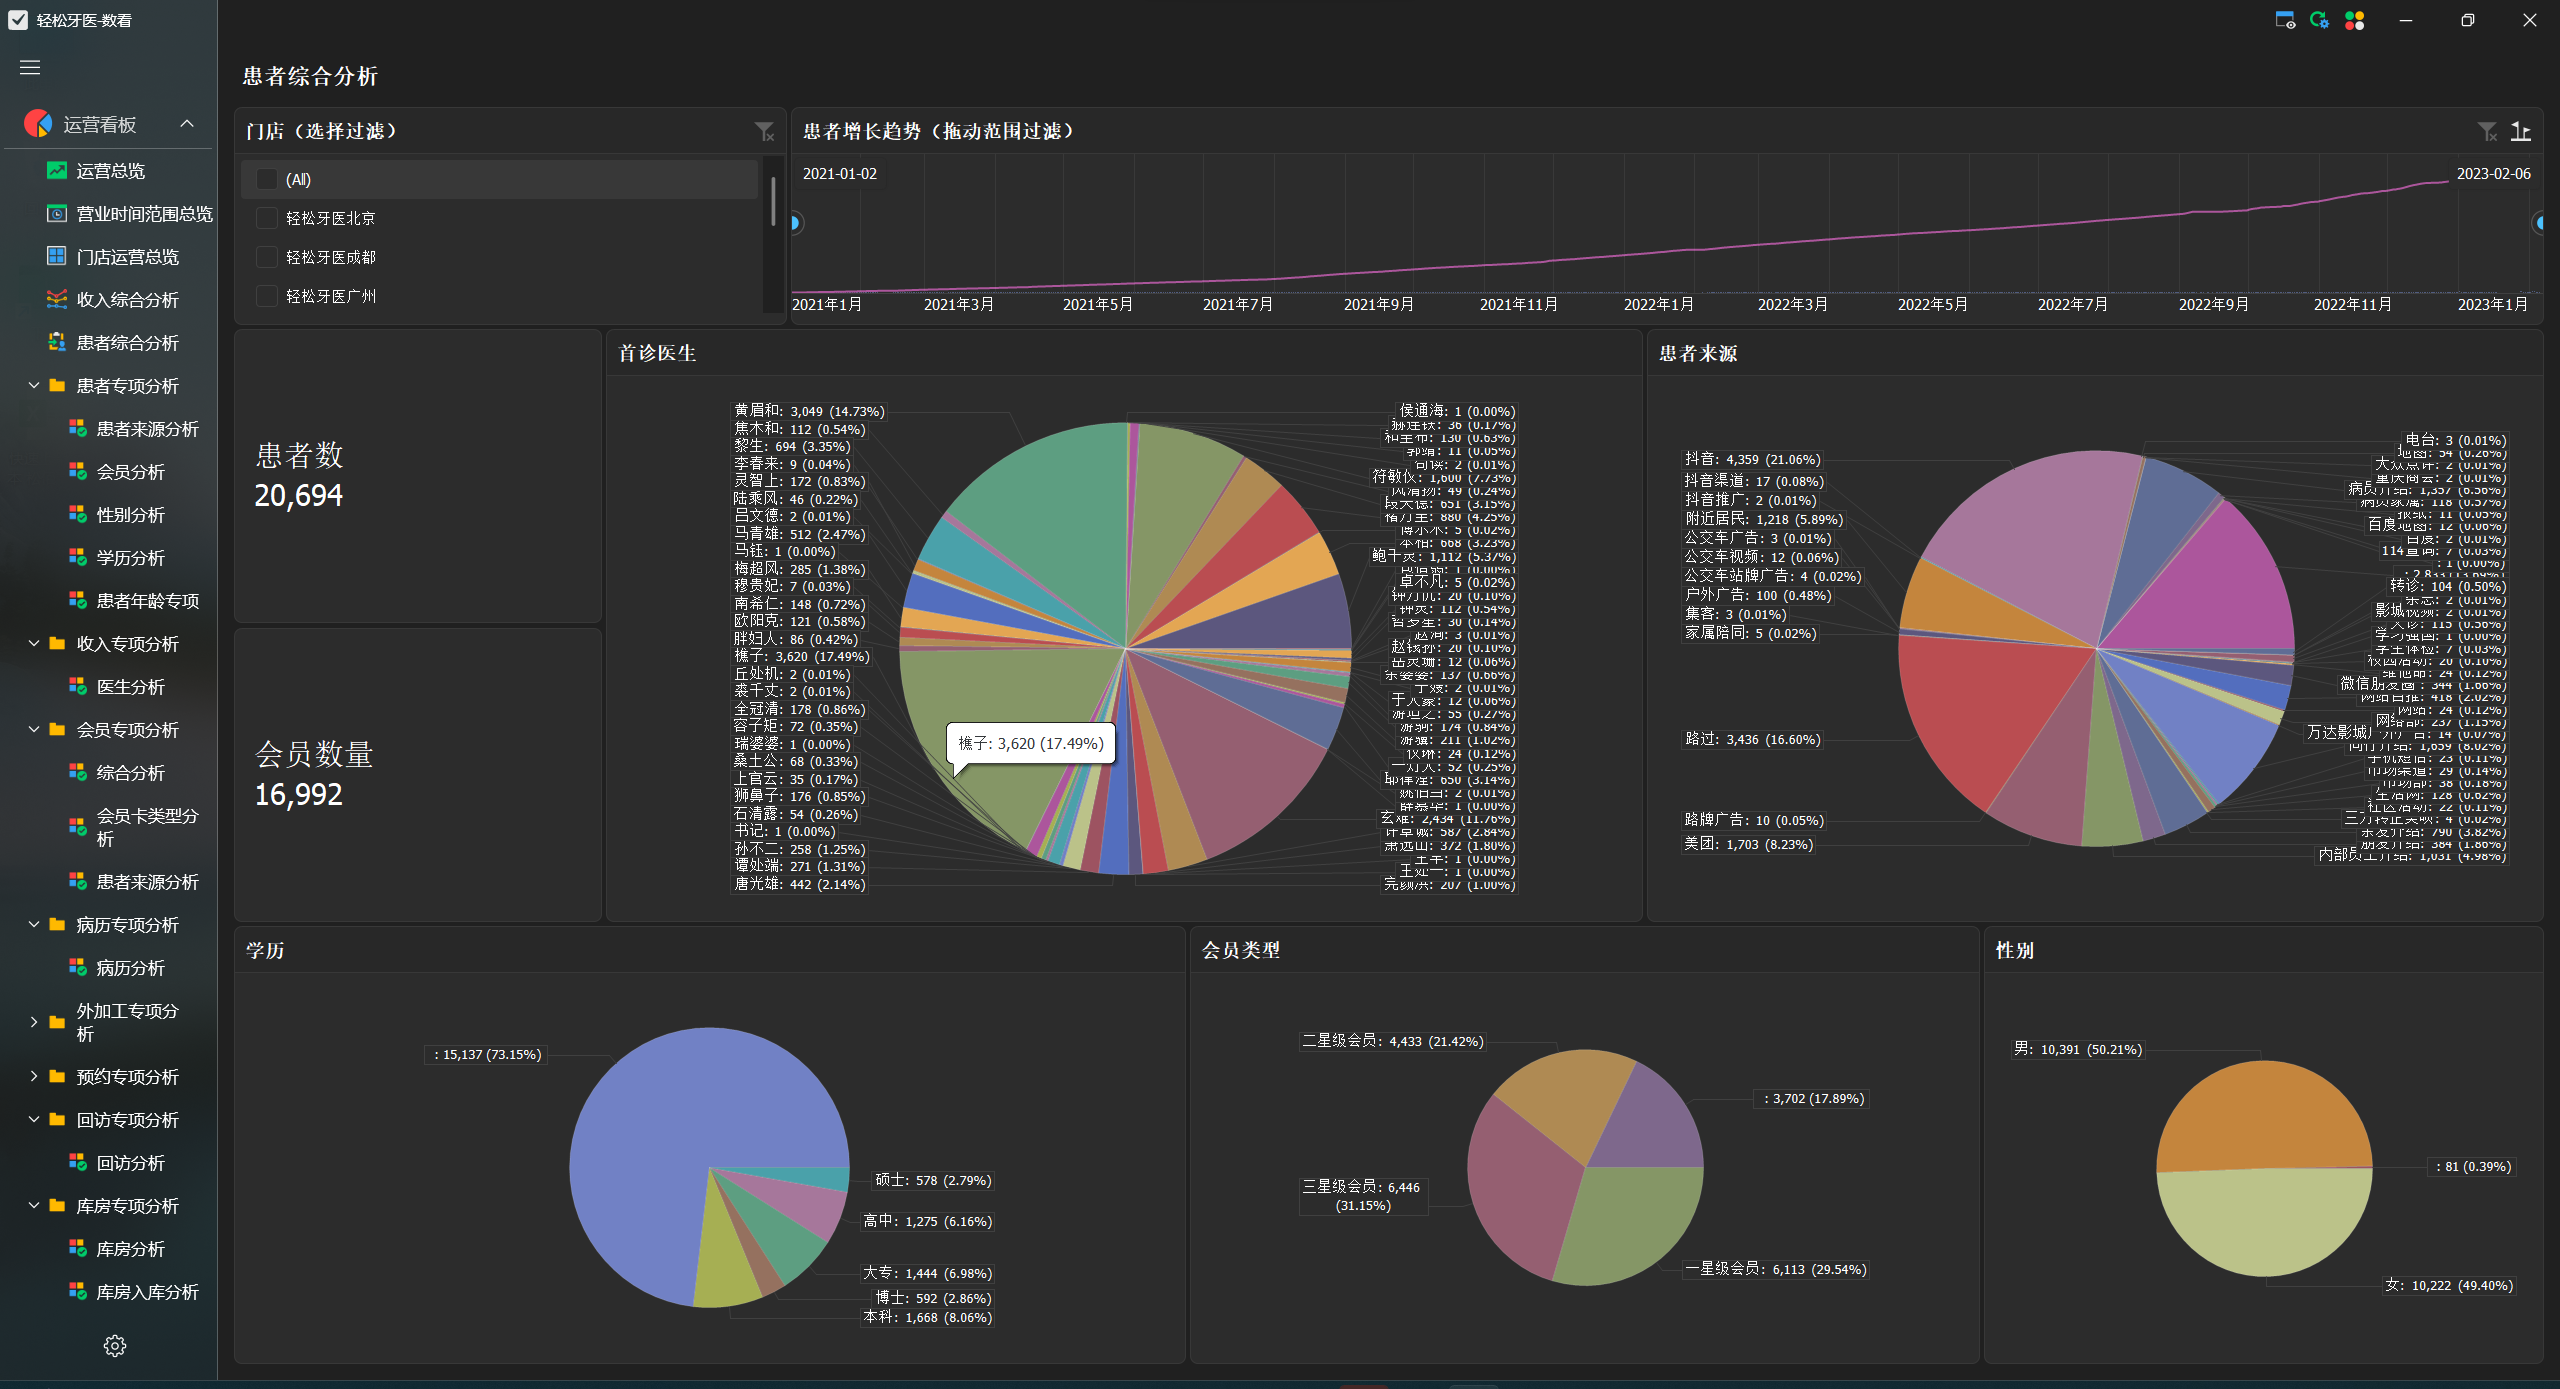Click the 库房入库分析 report icon
The height and width of the screenshot is (1389, 2560).
coord(77,1292)
